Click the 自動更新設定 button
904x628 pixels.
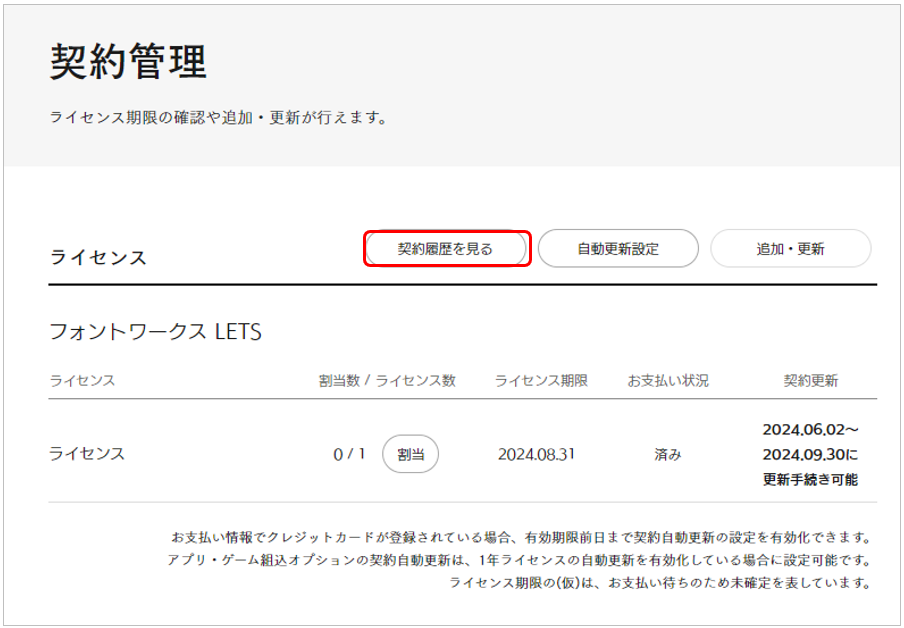coord(618,249)
